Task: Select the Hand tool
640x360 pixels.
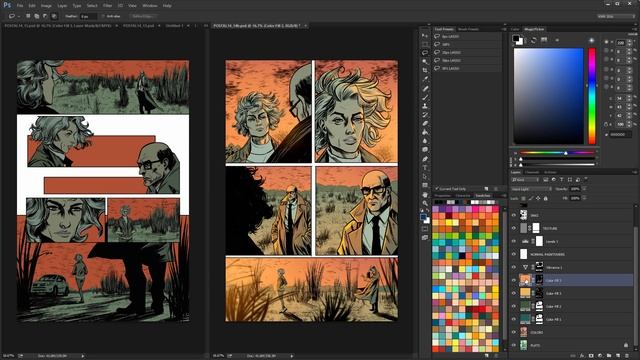Action: pyautogui.click(x=425, y=195)
